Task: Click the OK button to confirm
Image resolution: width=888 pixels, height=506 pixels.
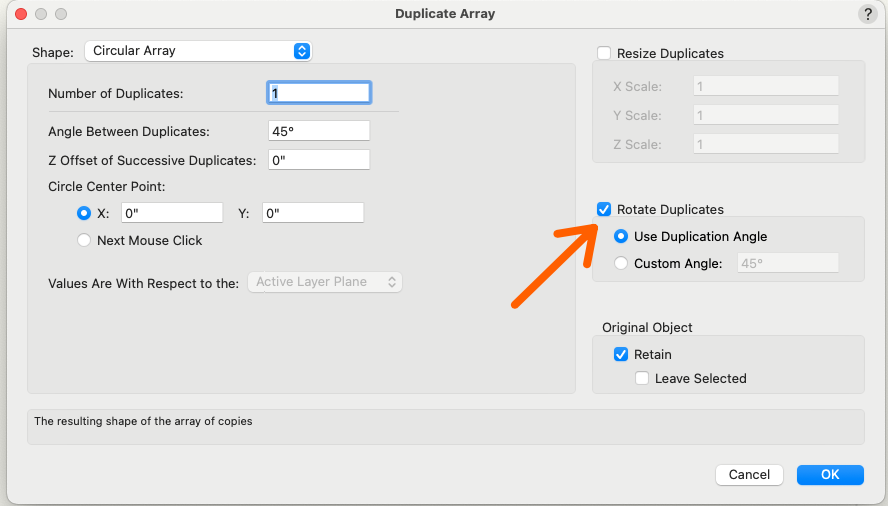Action: pos(830,474)
